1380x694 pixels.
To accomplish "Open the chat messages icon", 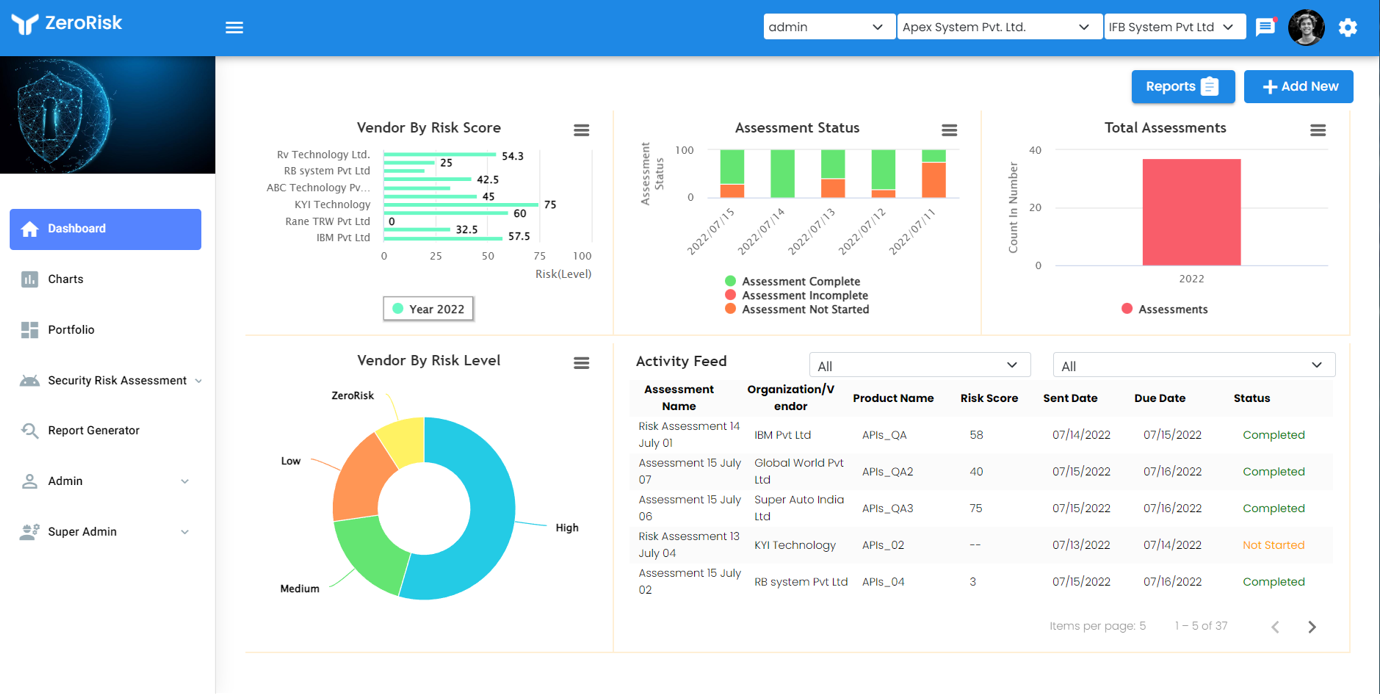I will tap(1266, 27).
